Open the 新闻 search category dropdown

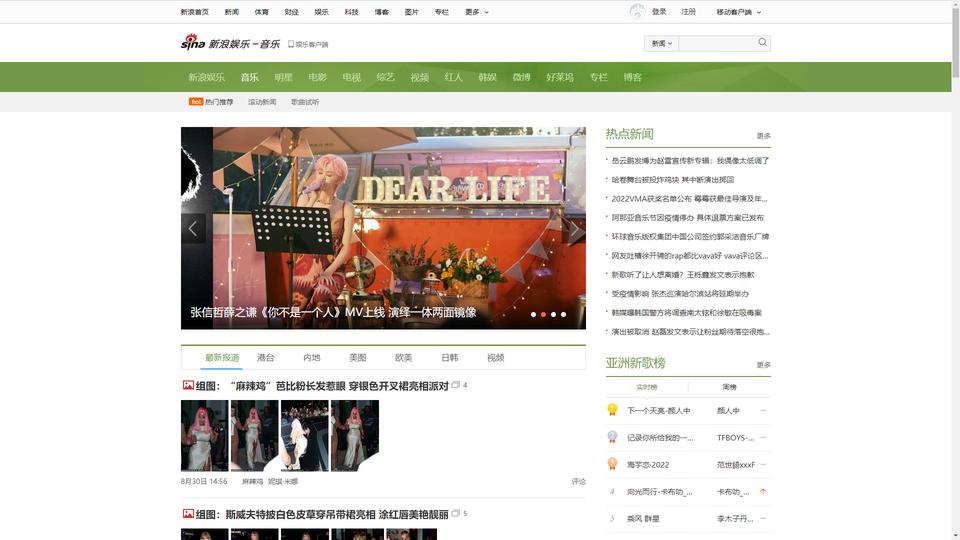pyautogui.click(x=661, y=43)
